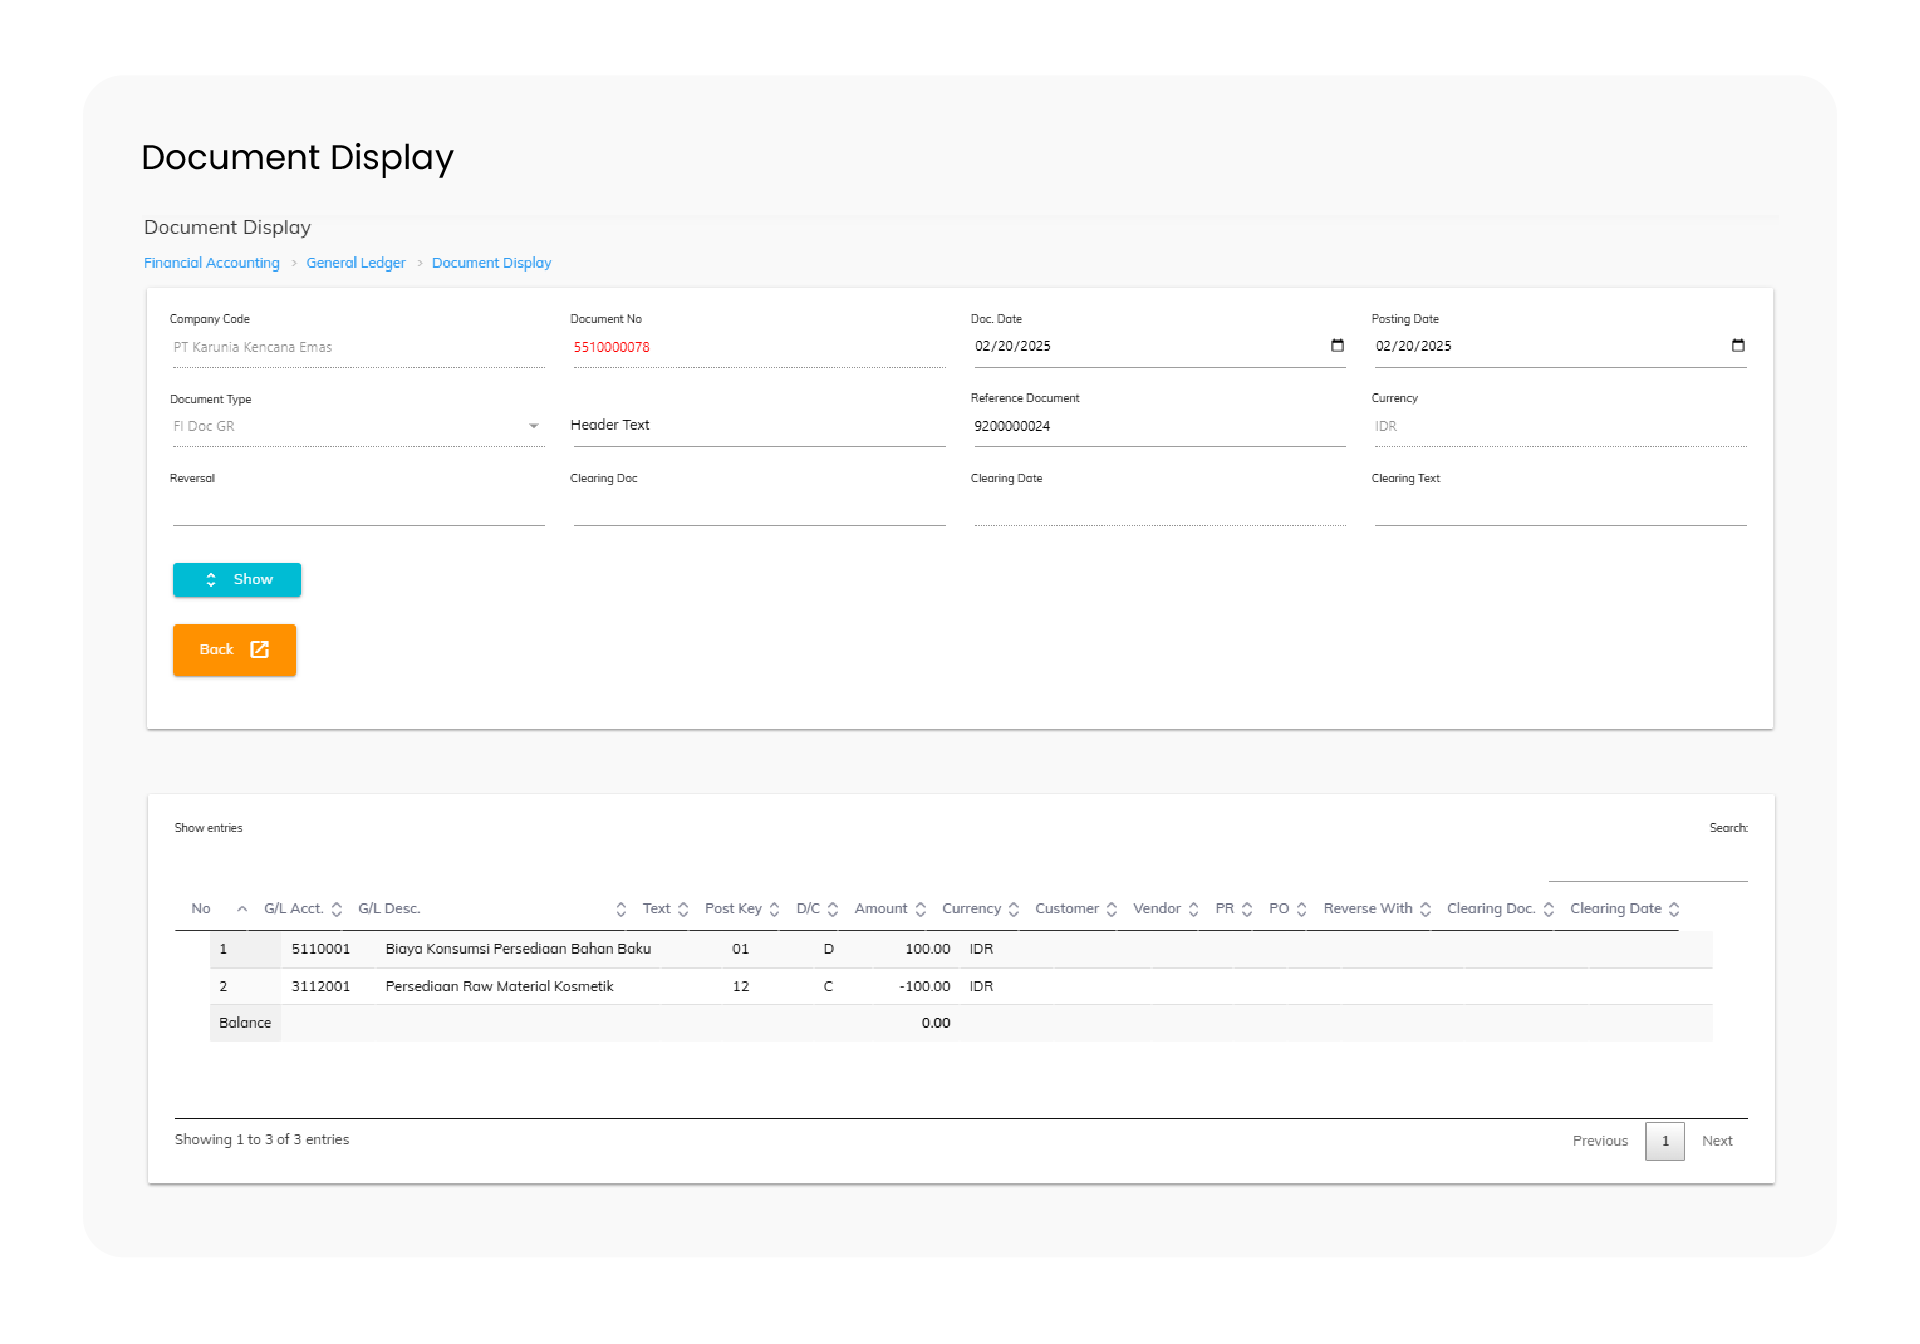Click sort icon beside Clearing Date column
Image resolution: width=1920 pixels, height=1344 pixels.
1674,909
